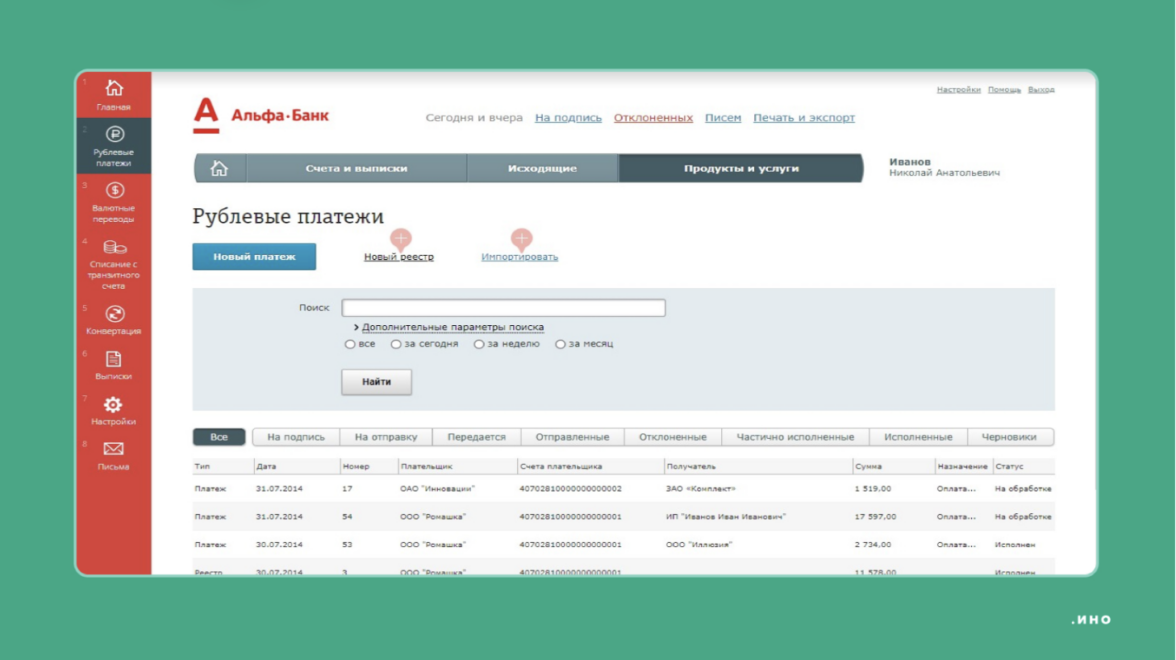Viewport: 1176px width, 660px height.
Task: Open the Счета и выписки menu tab
Action: (356, 169)
